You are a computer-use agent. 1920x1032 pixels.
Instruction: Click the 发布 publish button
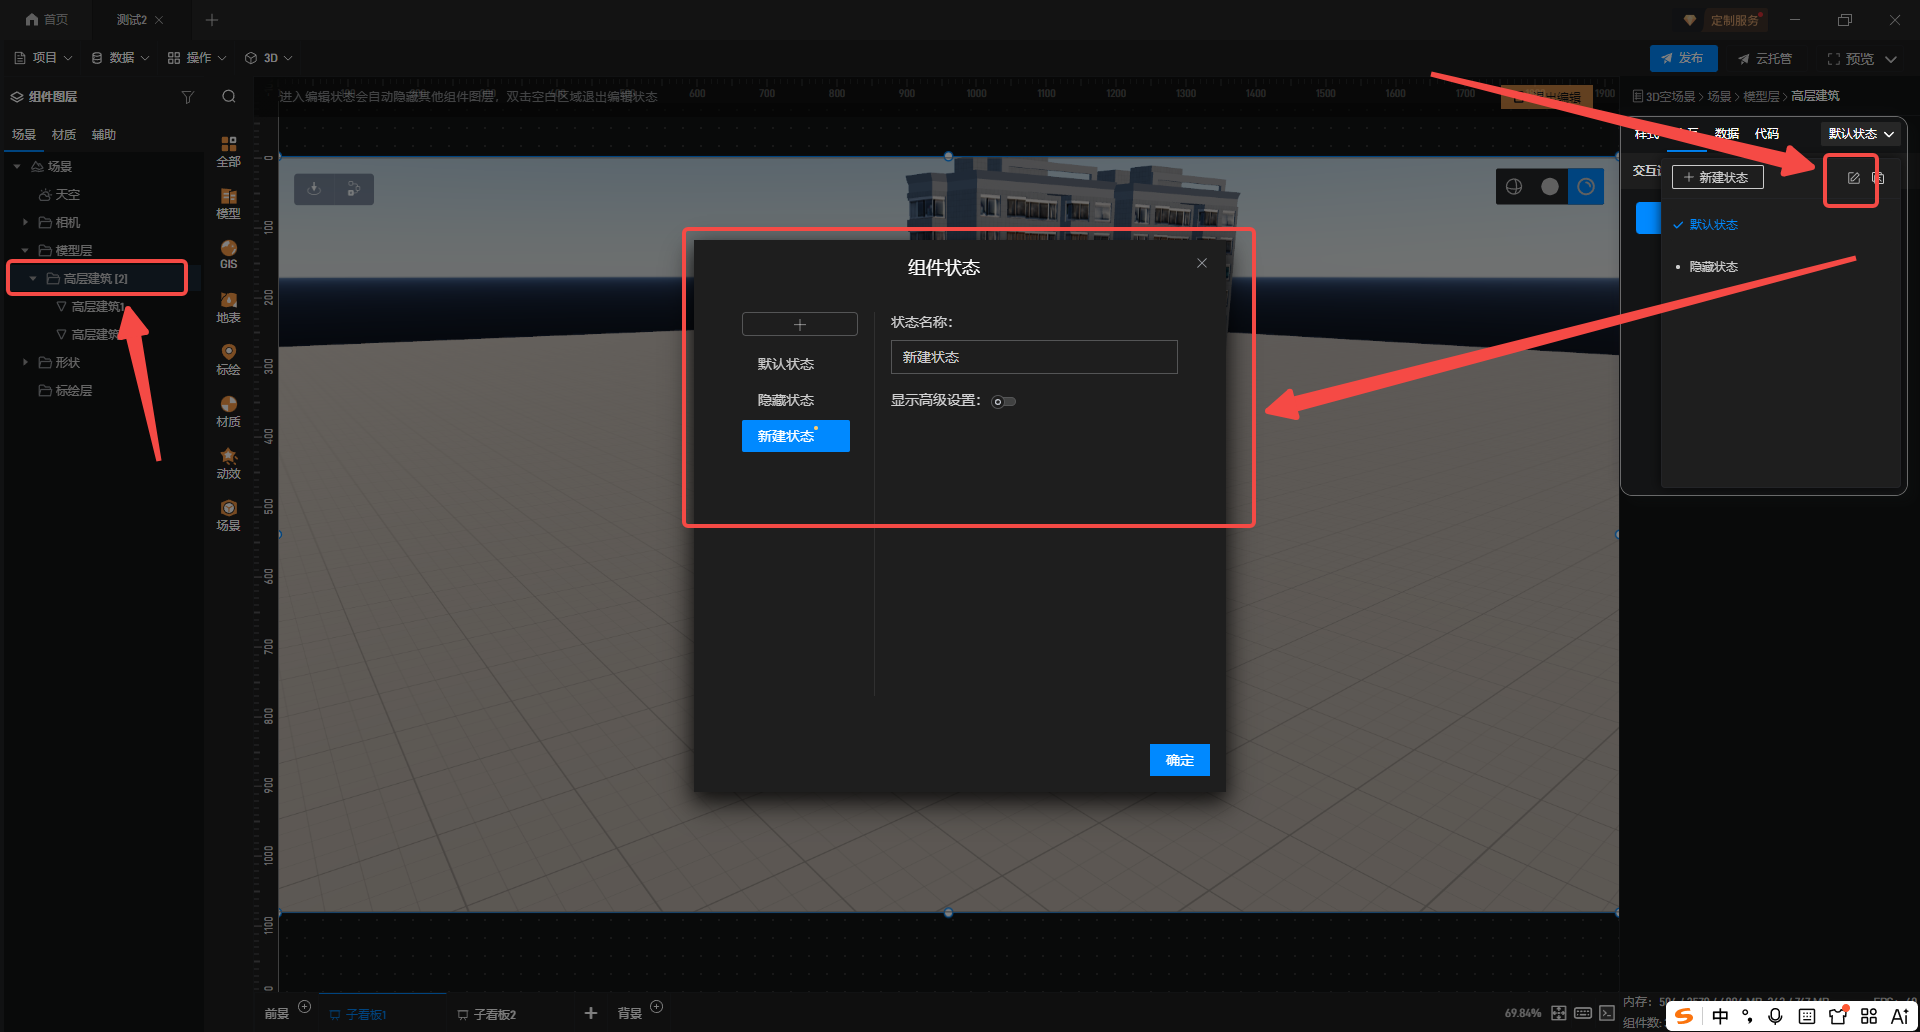tap(1683, 58)
